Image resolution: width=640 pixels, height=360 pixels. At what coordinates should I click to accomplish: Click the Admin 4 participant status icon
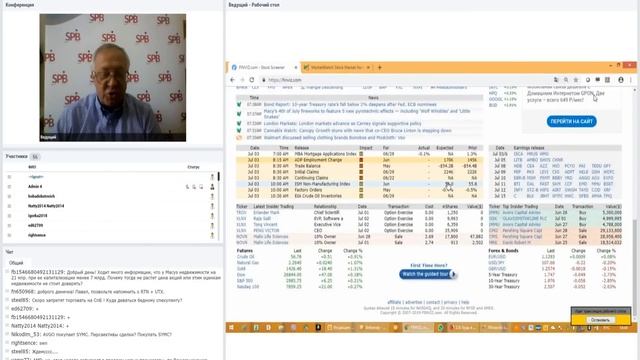(x=212, y=187)
